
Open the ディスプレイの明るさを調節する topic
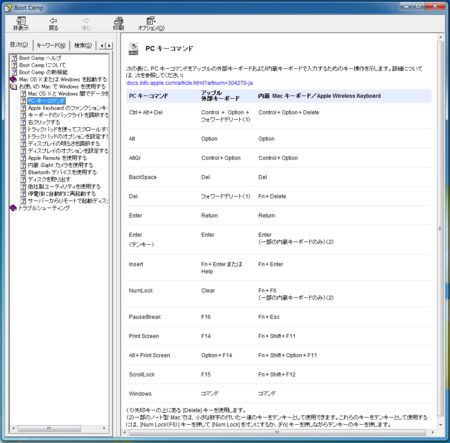(x=64, y=144)
